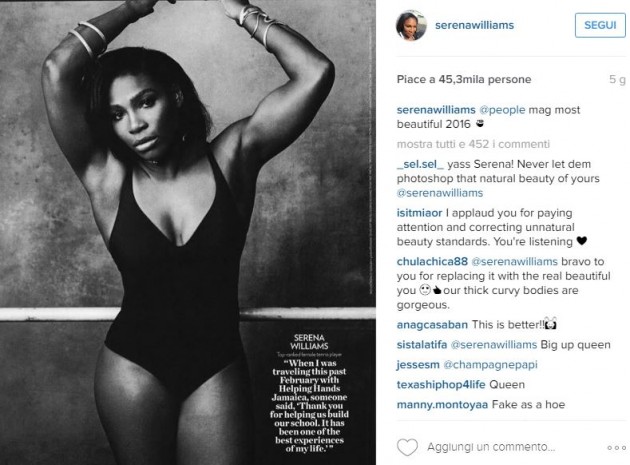Open the @people mention in the caption
This screenshot has height=465, width=630.
point(502,110)
